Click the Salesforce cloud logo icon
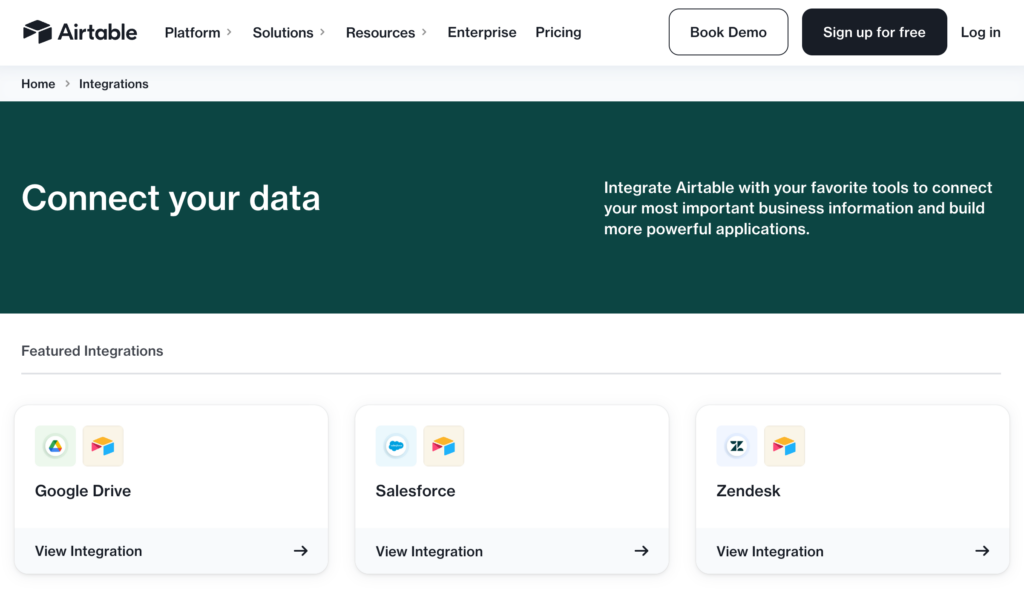Image resolution: width=1024 pixels, height=610 pixels. pyautogui.click(x=396, y=446)
